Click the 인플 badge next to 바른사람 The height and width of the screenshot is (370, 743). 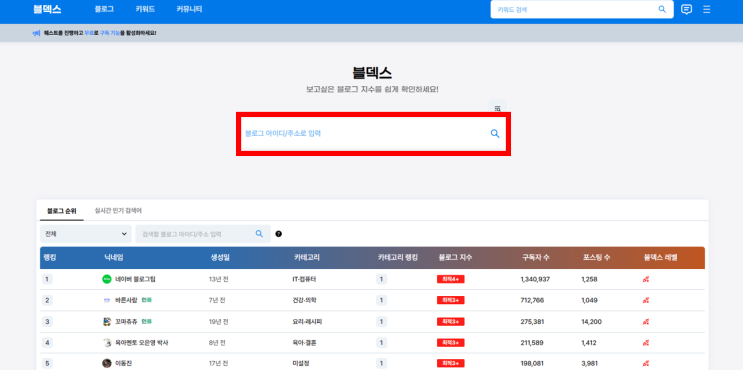pyautogui.click(x=146, y=300)
